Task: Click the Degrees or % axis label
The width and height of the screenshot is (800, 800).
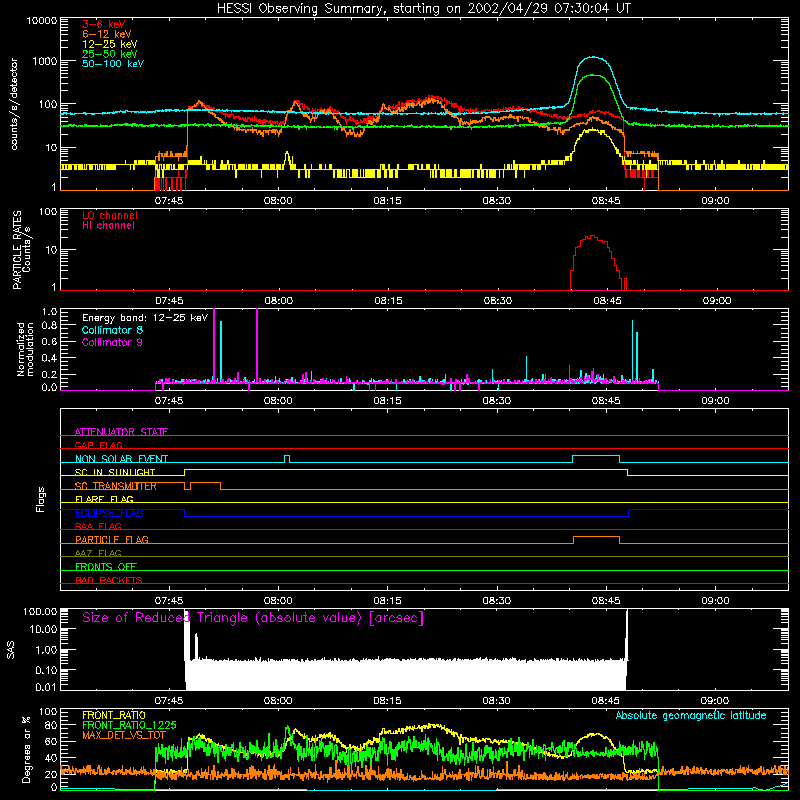Action: tap(26, 750)
